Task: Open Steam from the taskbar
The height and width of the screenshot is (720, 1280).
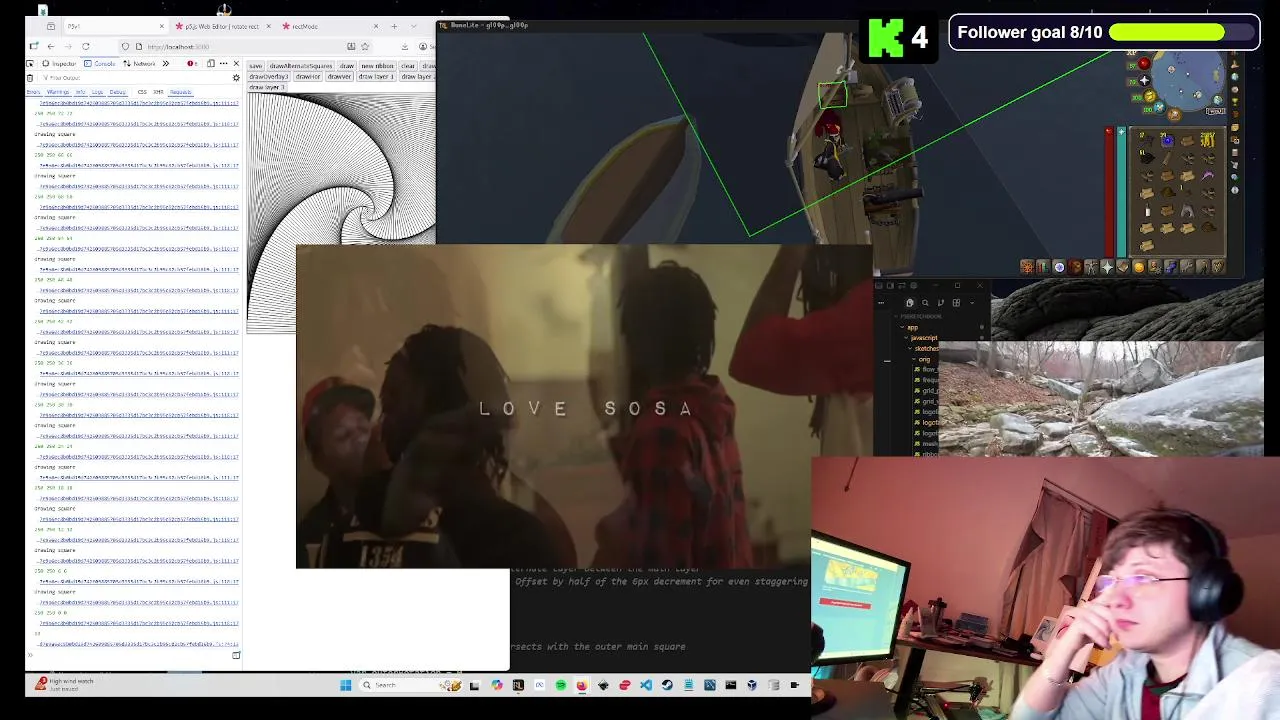Action: (x=667, y=685)
